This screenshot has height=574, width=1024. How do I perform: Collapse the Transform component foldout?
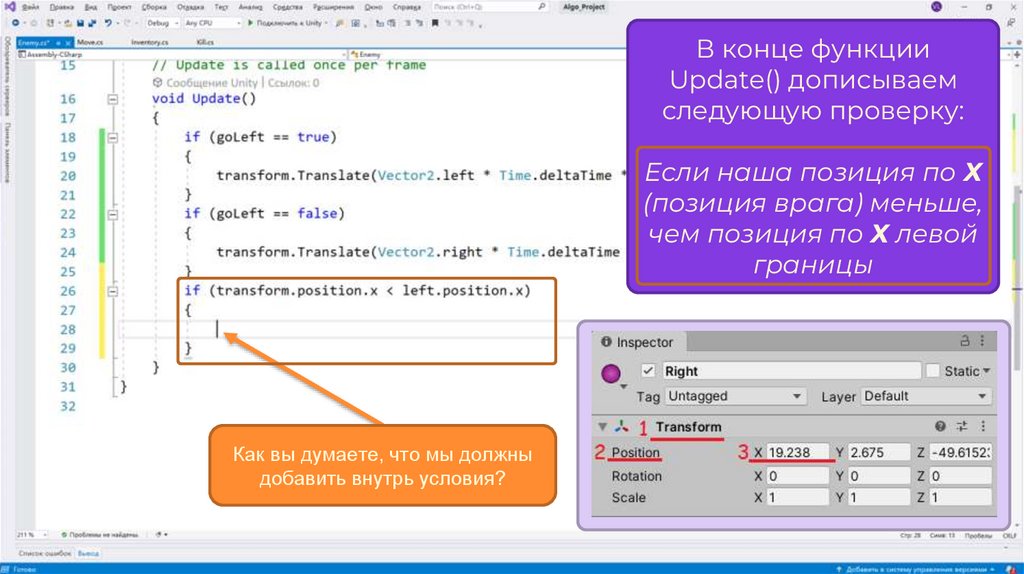(x=602, y=426)
